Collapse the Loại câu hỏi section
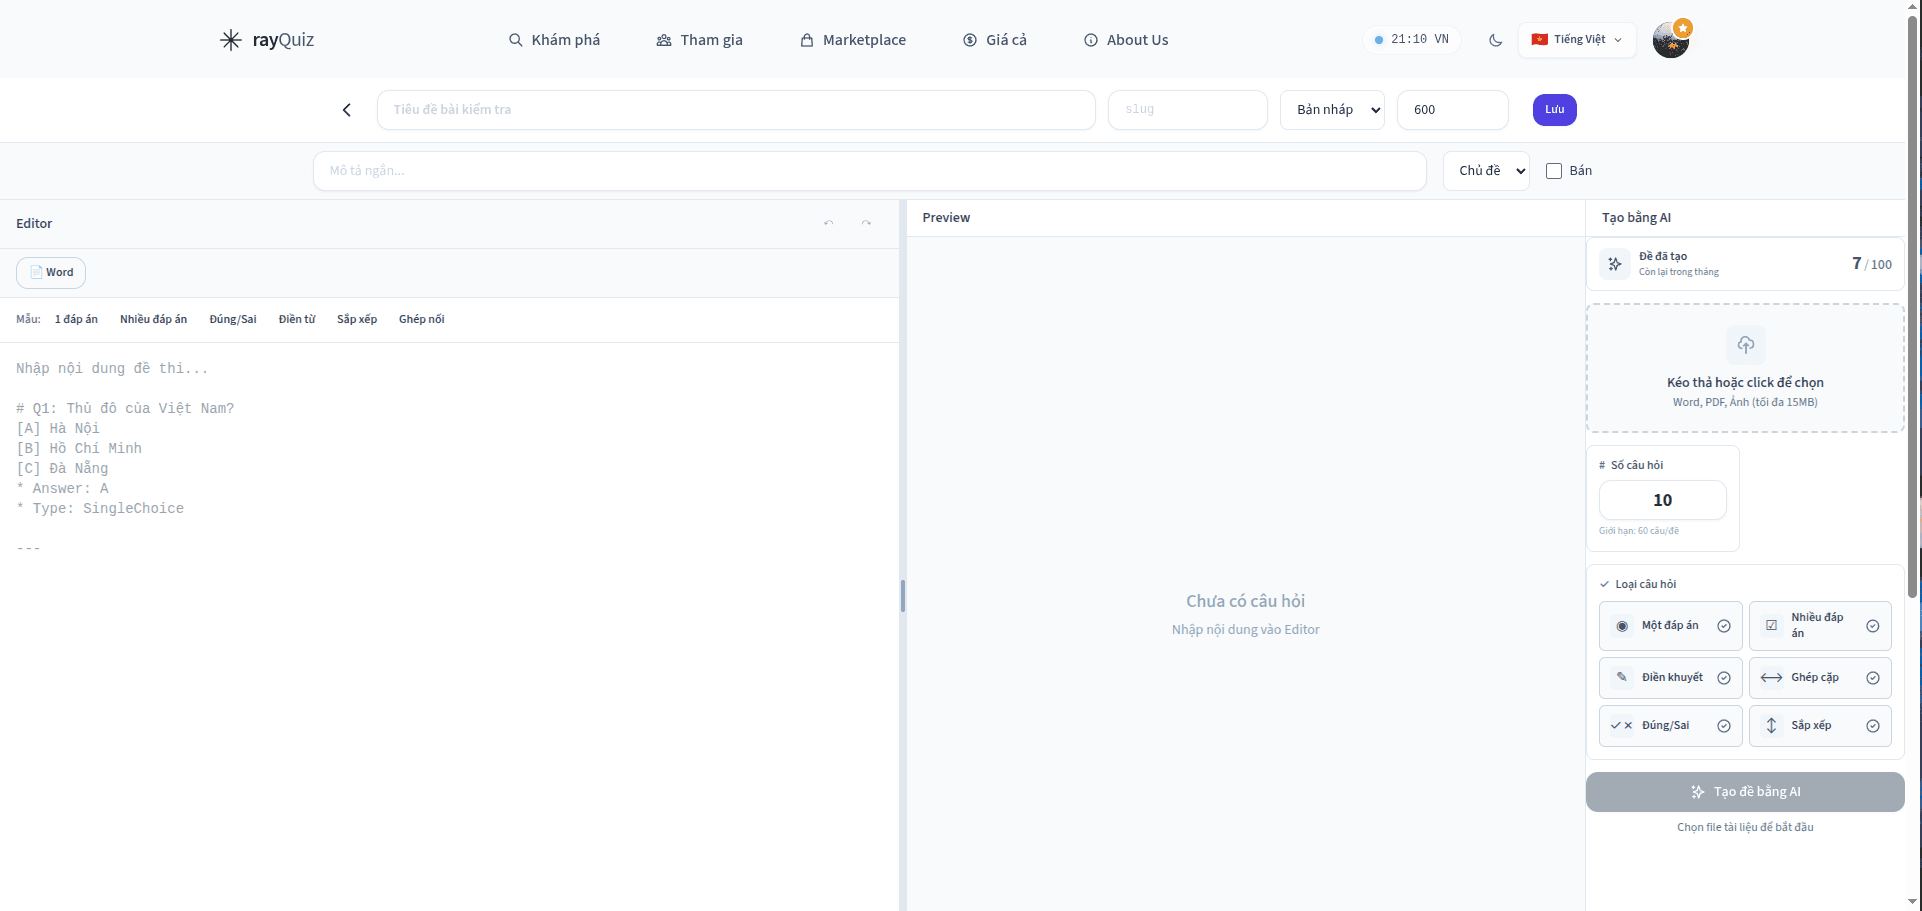Screen dimensions: 1922x911 tap(1638, 584)
